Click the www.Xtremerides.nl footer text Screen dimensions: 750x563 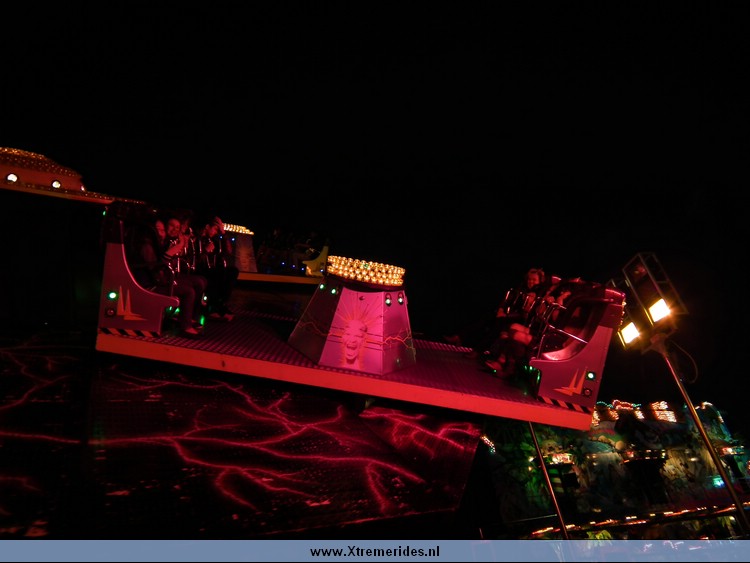(x=375, y=552)
